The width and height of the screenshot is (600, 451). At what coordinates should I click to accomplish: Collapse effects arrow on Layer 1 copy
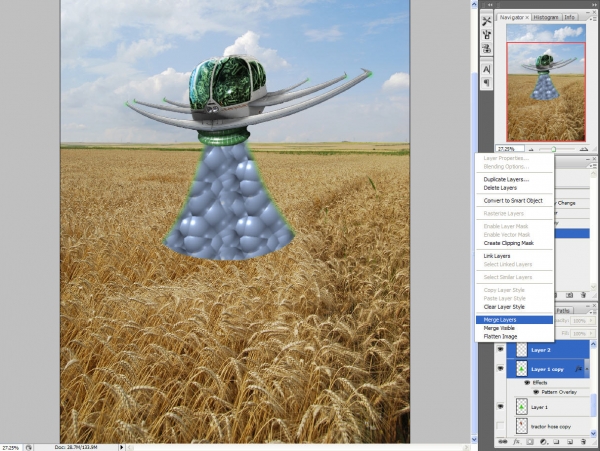coord(587,369)
